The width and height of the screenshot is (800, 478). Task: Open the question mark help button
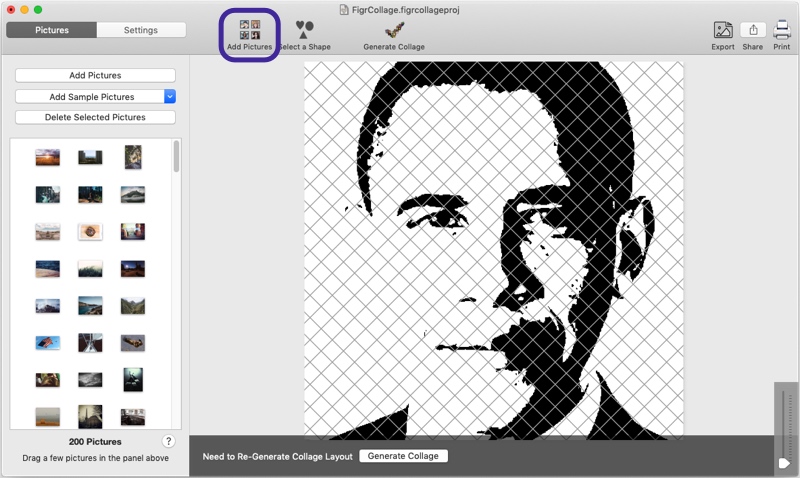pos(168,441)
